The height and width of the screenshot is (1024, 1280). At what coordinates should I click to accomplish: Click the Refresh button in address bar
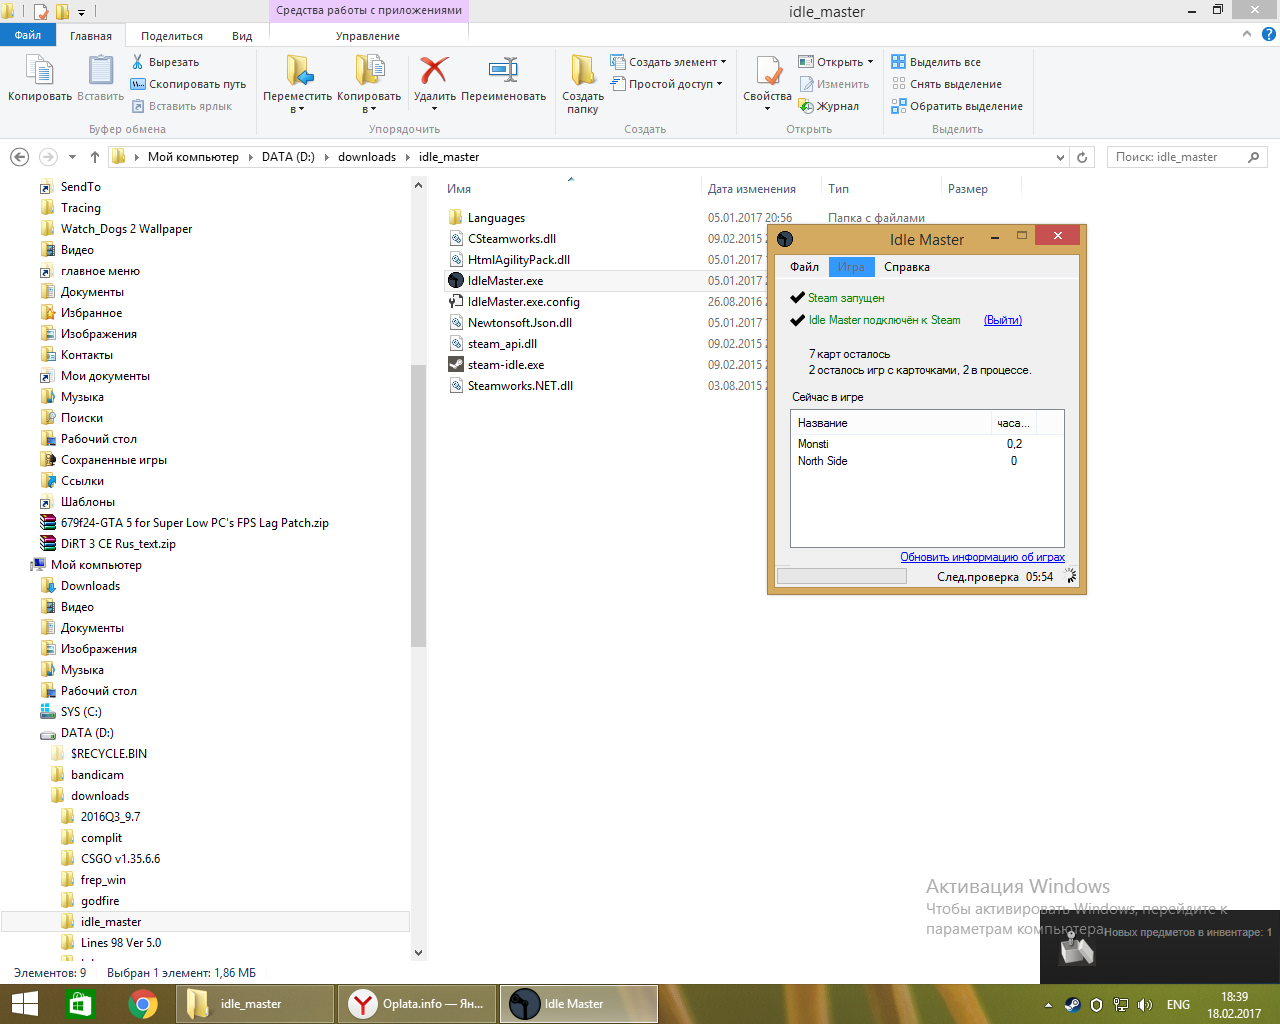1082,157
